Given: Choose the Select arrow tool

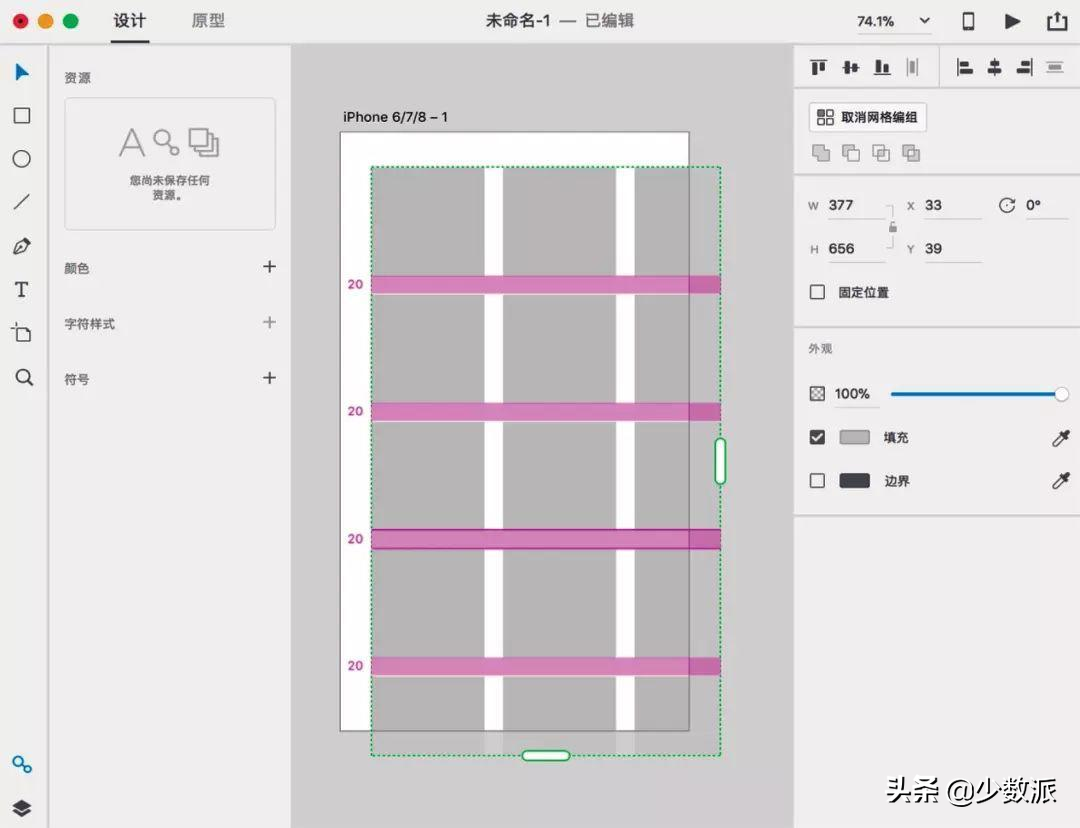Looking at the screenshot, I should [22, 72].
